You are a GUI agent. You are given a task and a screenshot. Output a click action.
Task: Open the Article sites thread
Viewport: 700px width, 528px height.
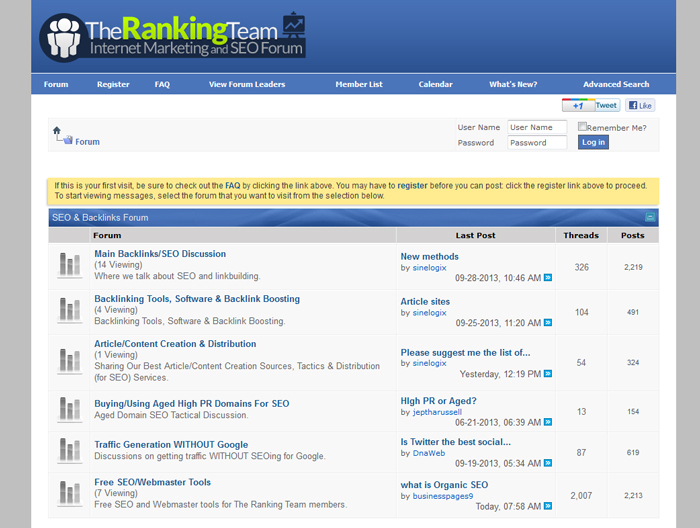tap(425, 301)
